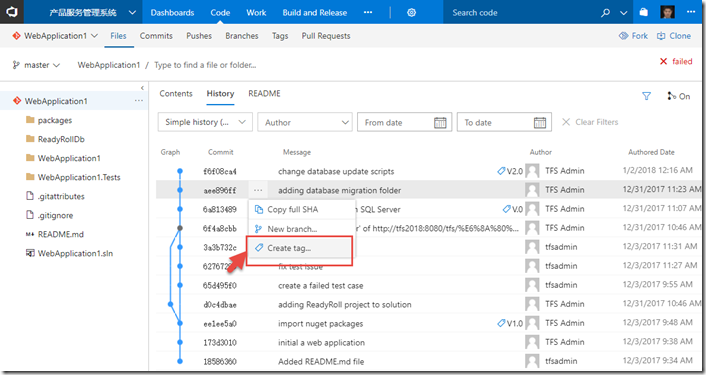706x375 pixels.
Task: Open the Work hub
Action: point(256,13)
